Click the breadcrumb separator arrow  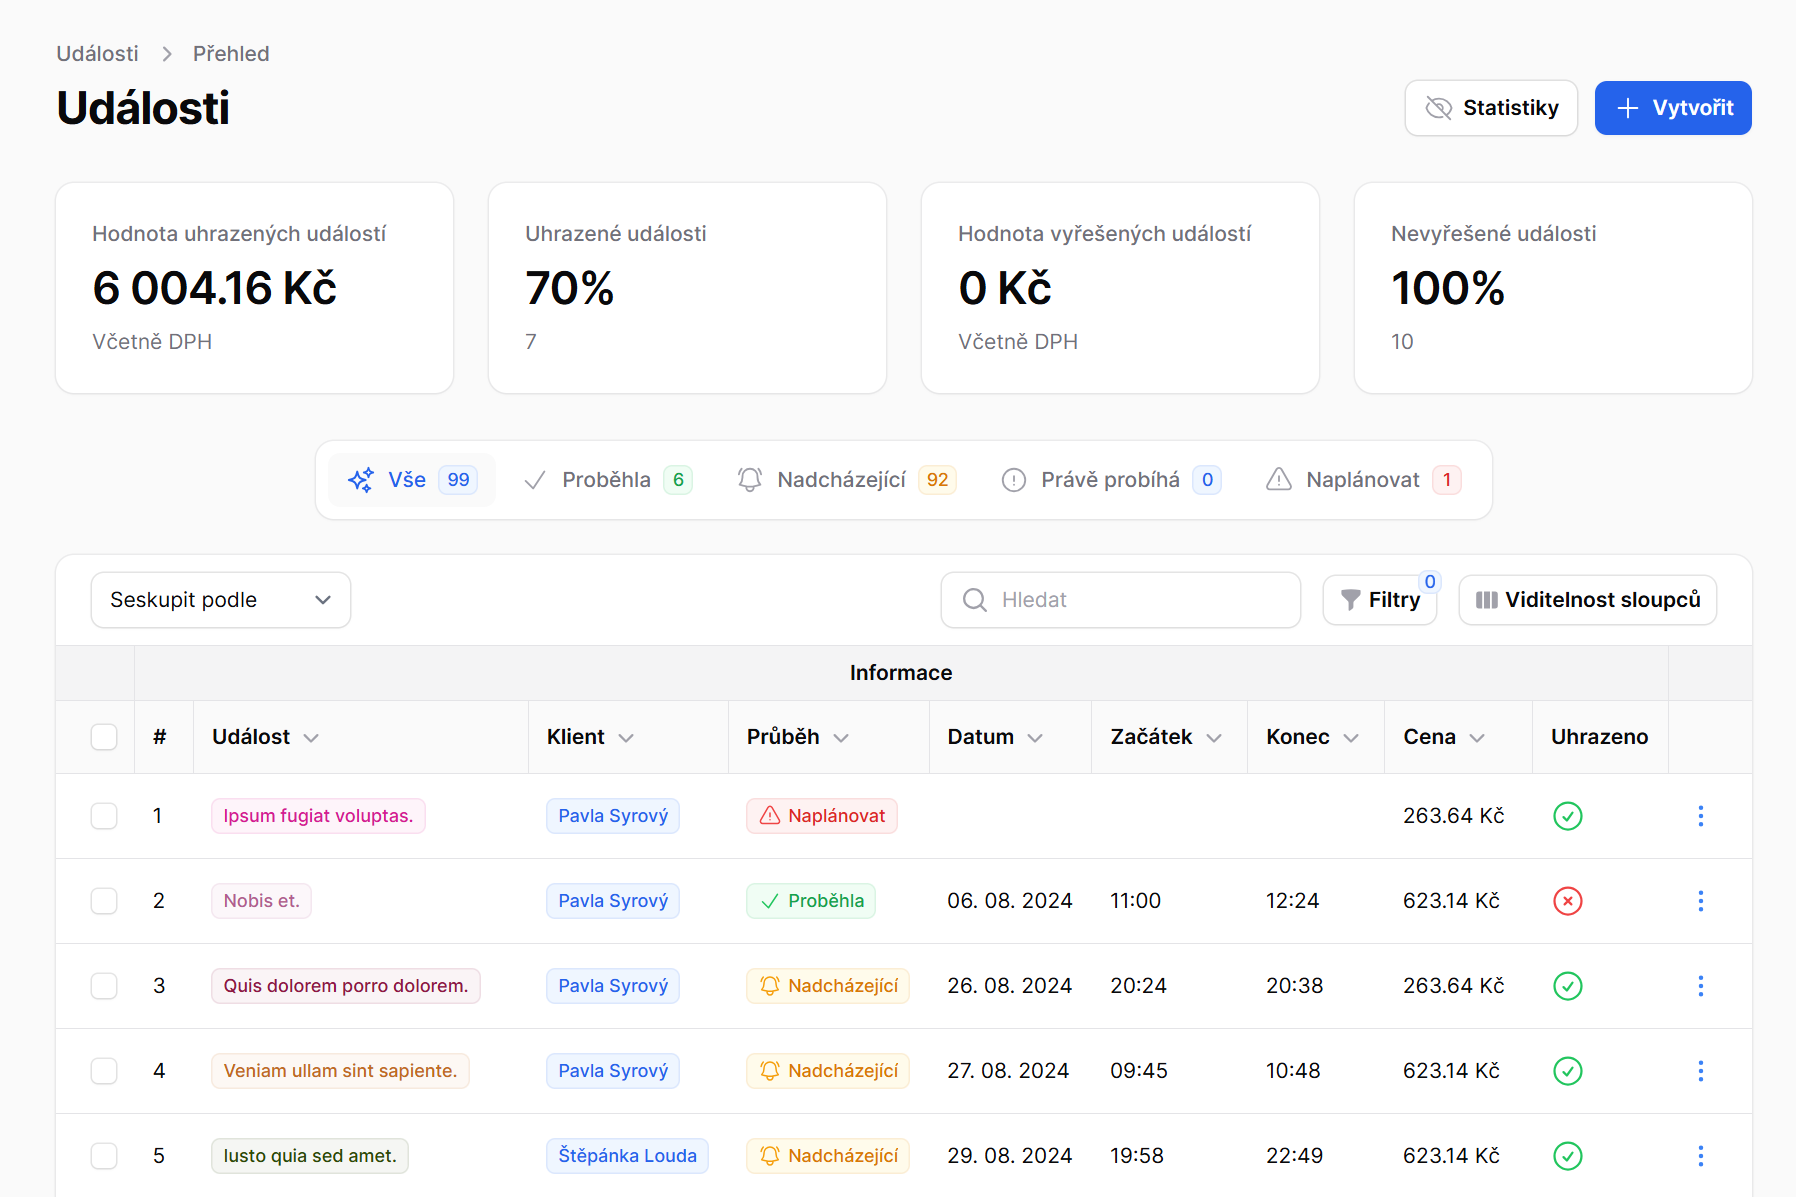coord(167,54)
